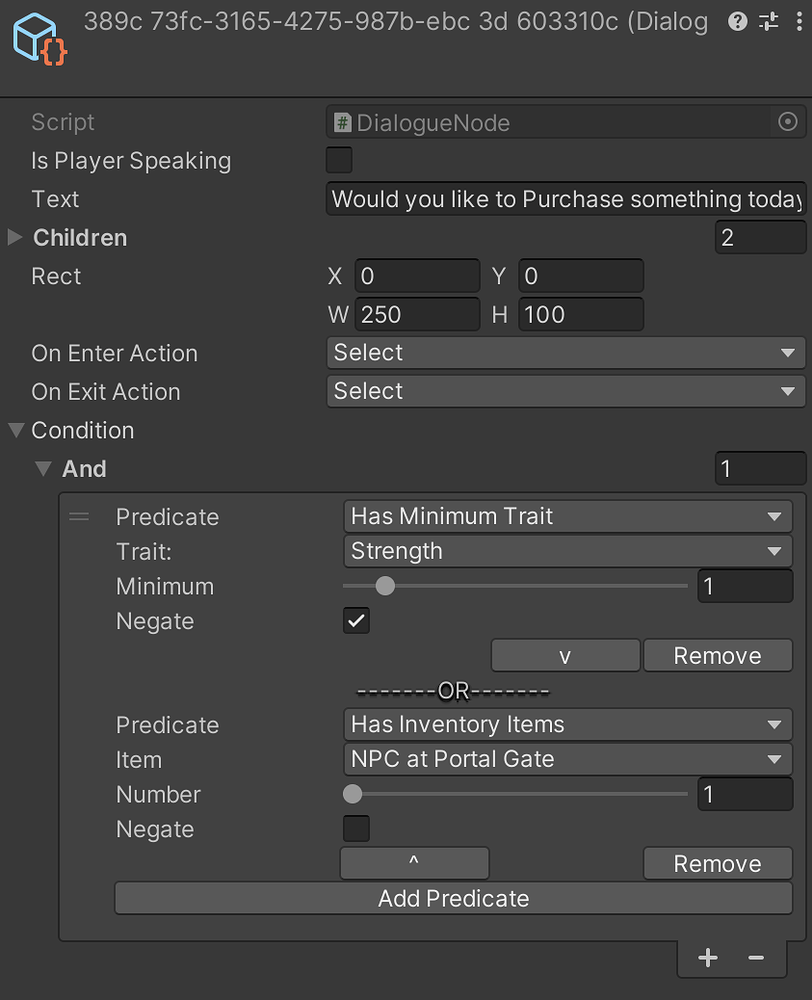Click the dialogue Text input field
The height and width of the screenshot is (1000, 812).
point(566,199)
